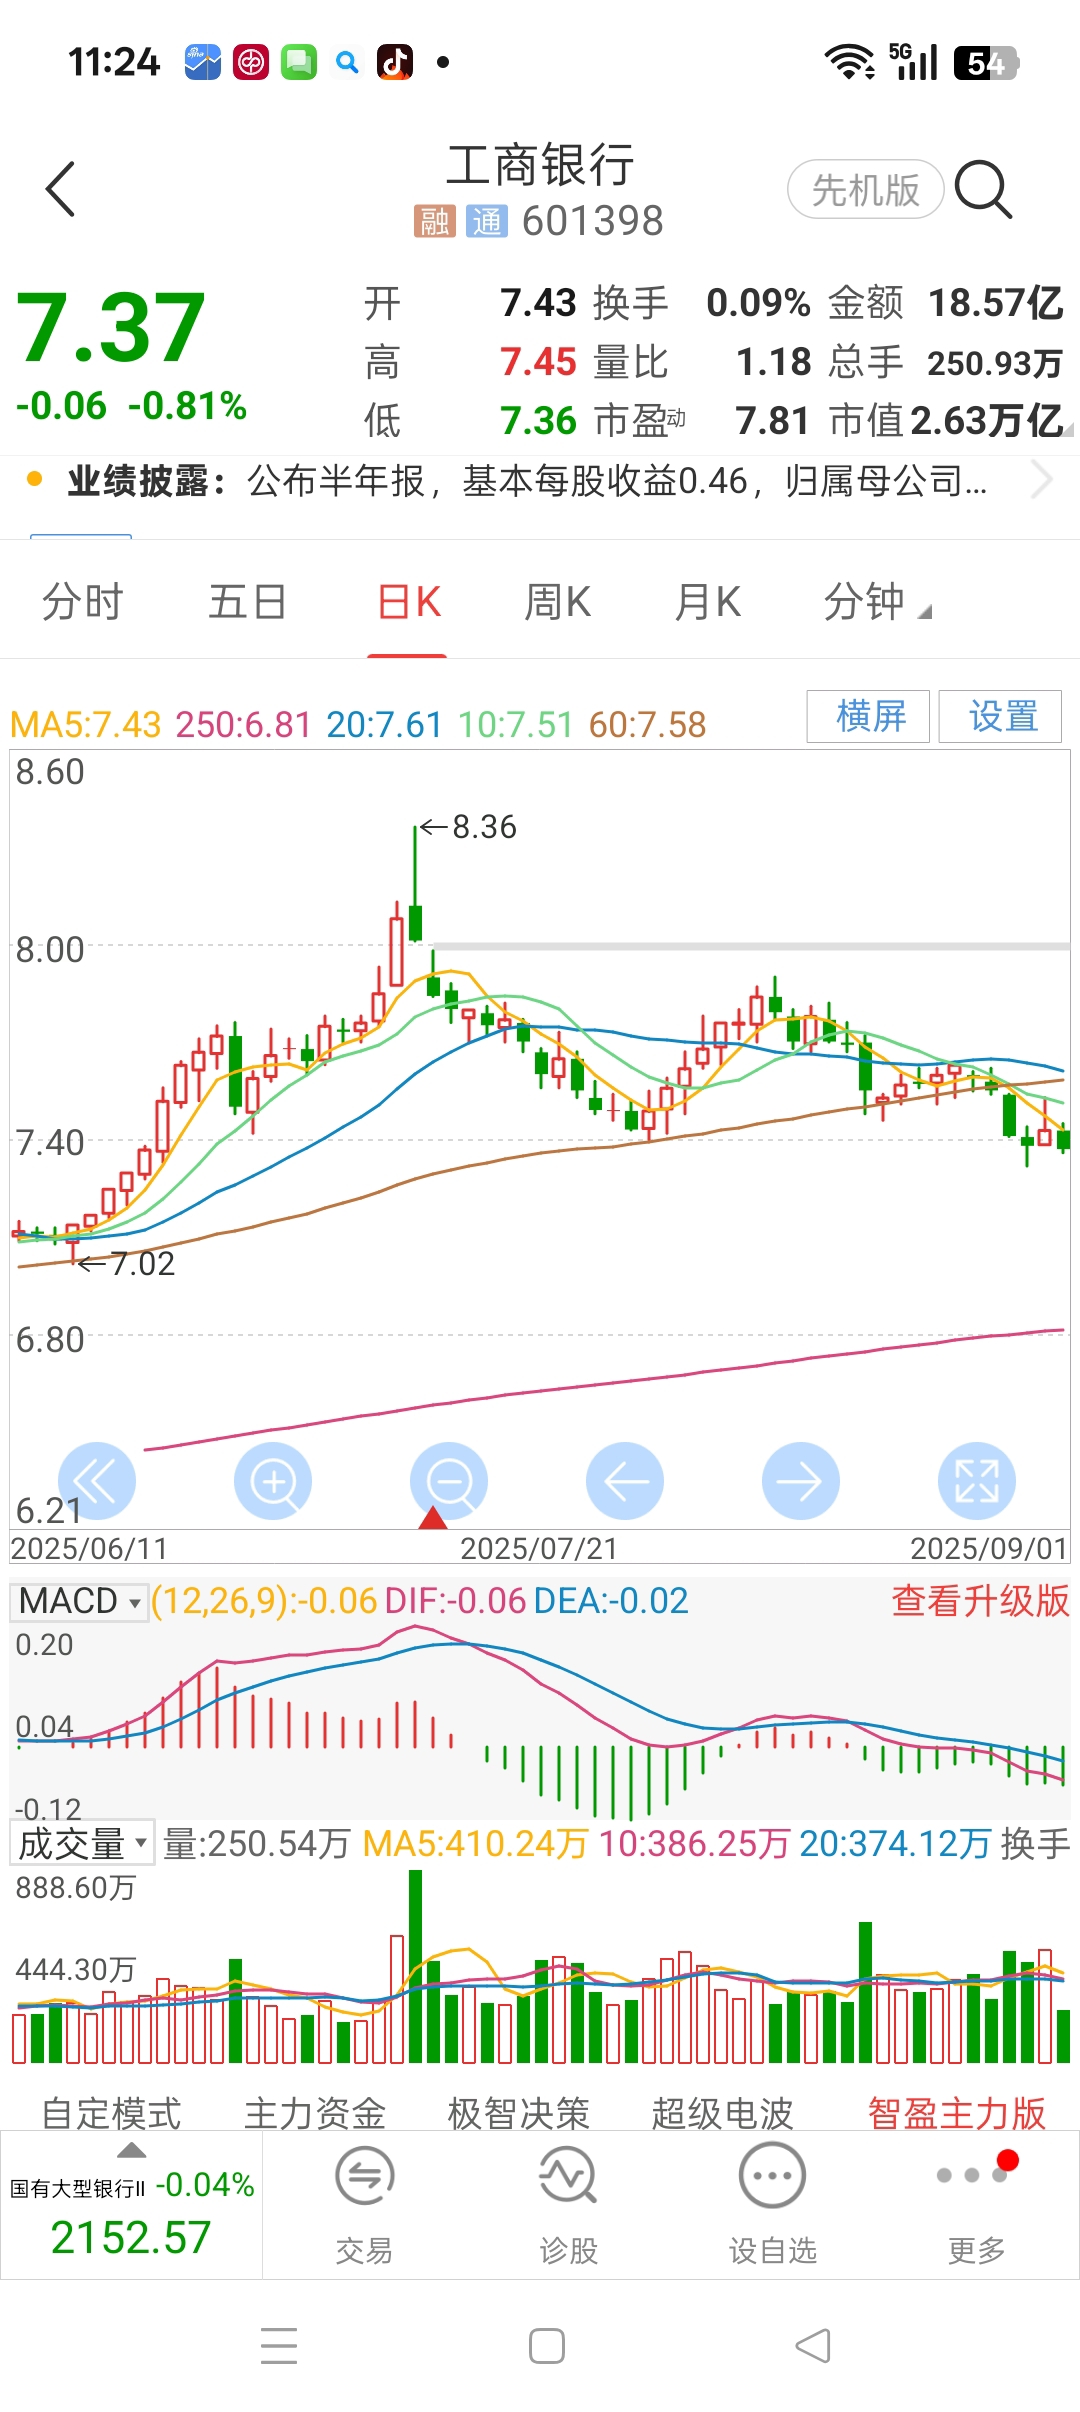
Task: Open the 成交量 volume indicator dropdown
Action: (82, 1843)
